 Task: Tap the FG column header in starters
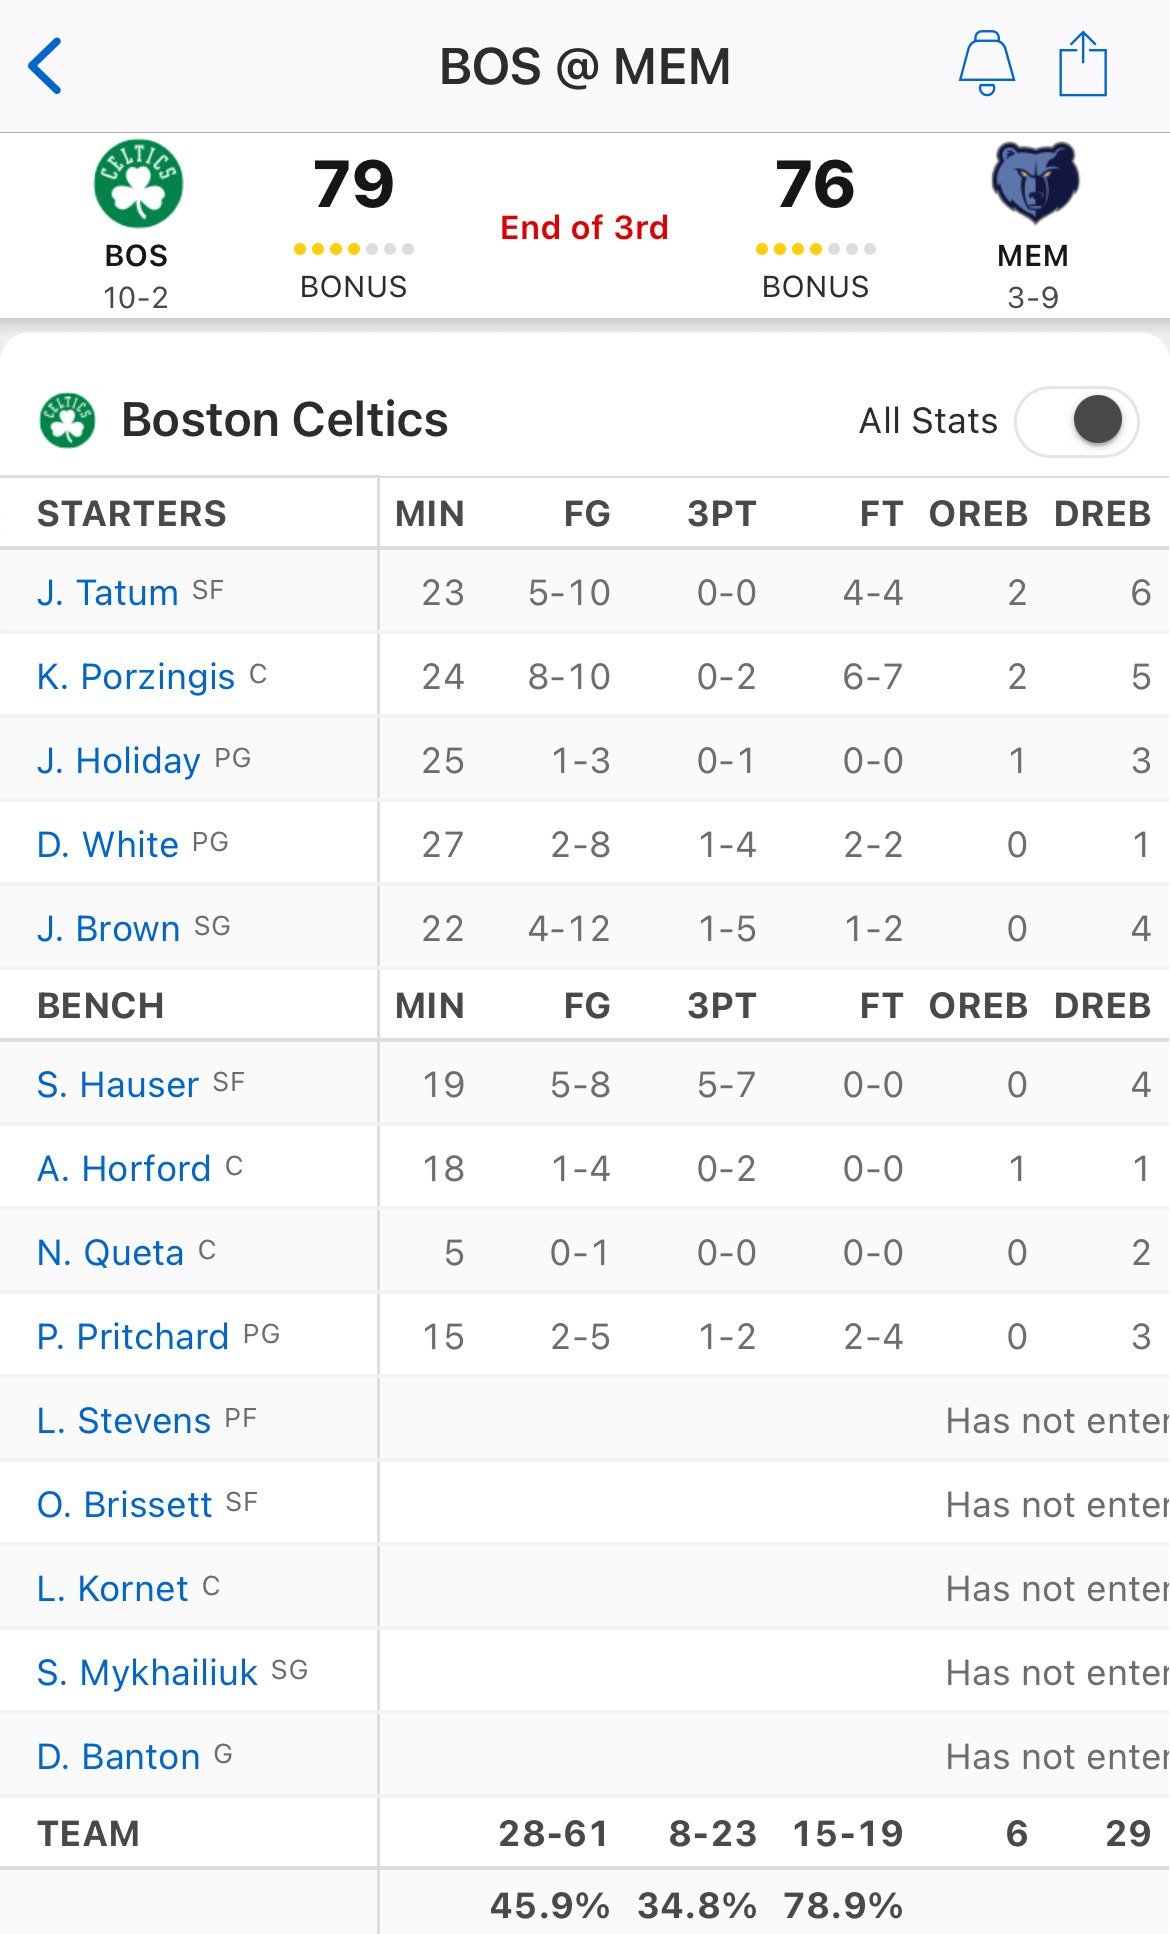point(587,513)
